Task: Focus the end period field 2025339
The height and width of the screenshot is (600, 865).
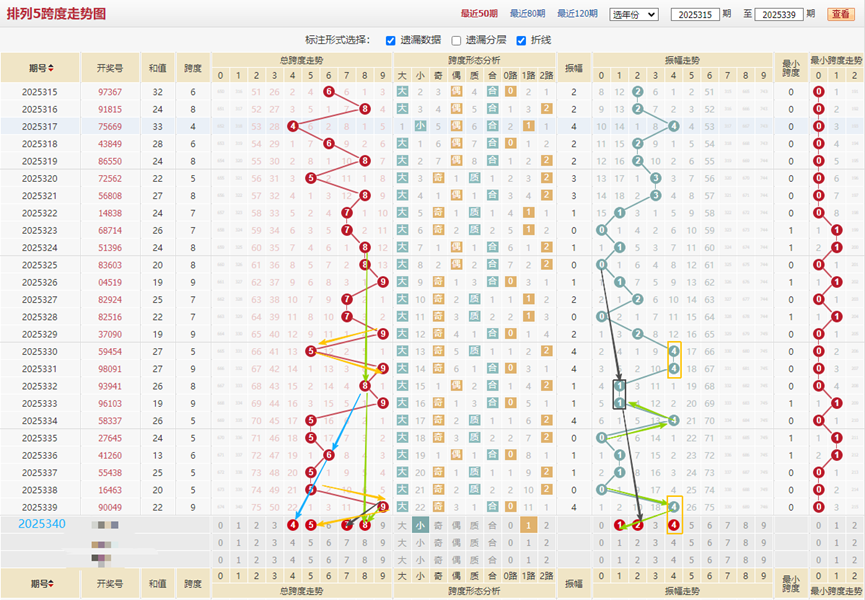Action: point(778,14)
